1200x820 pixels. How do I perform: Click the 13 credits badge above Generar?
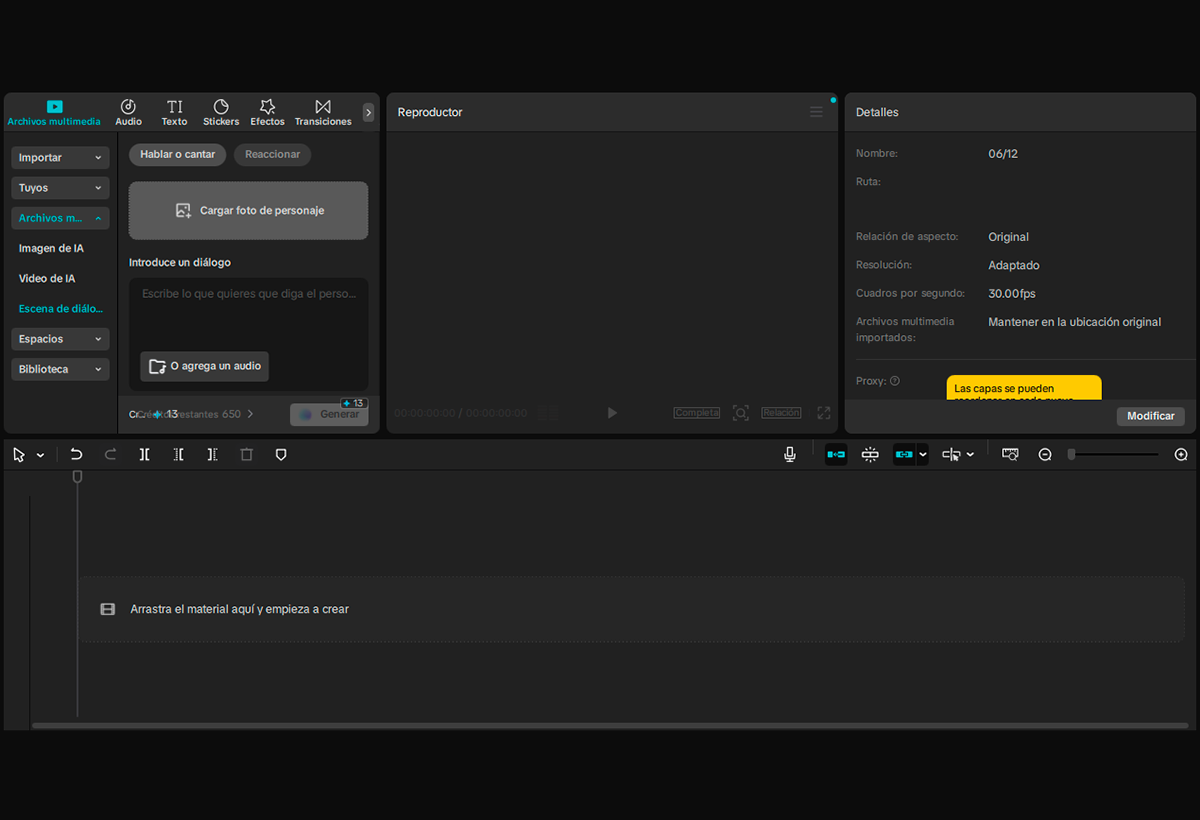coord(354,403)
